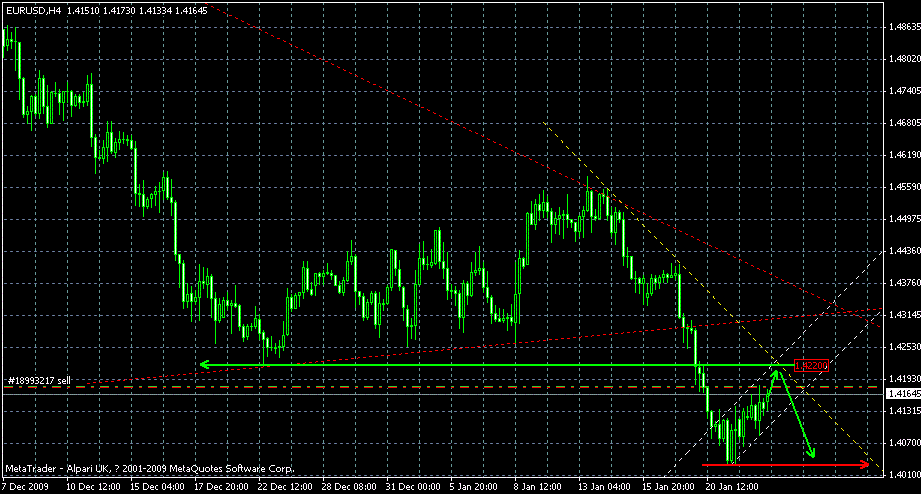
Task: Click the 5 Jan 20:00 time label
Action: (x=473, y=487)
